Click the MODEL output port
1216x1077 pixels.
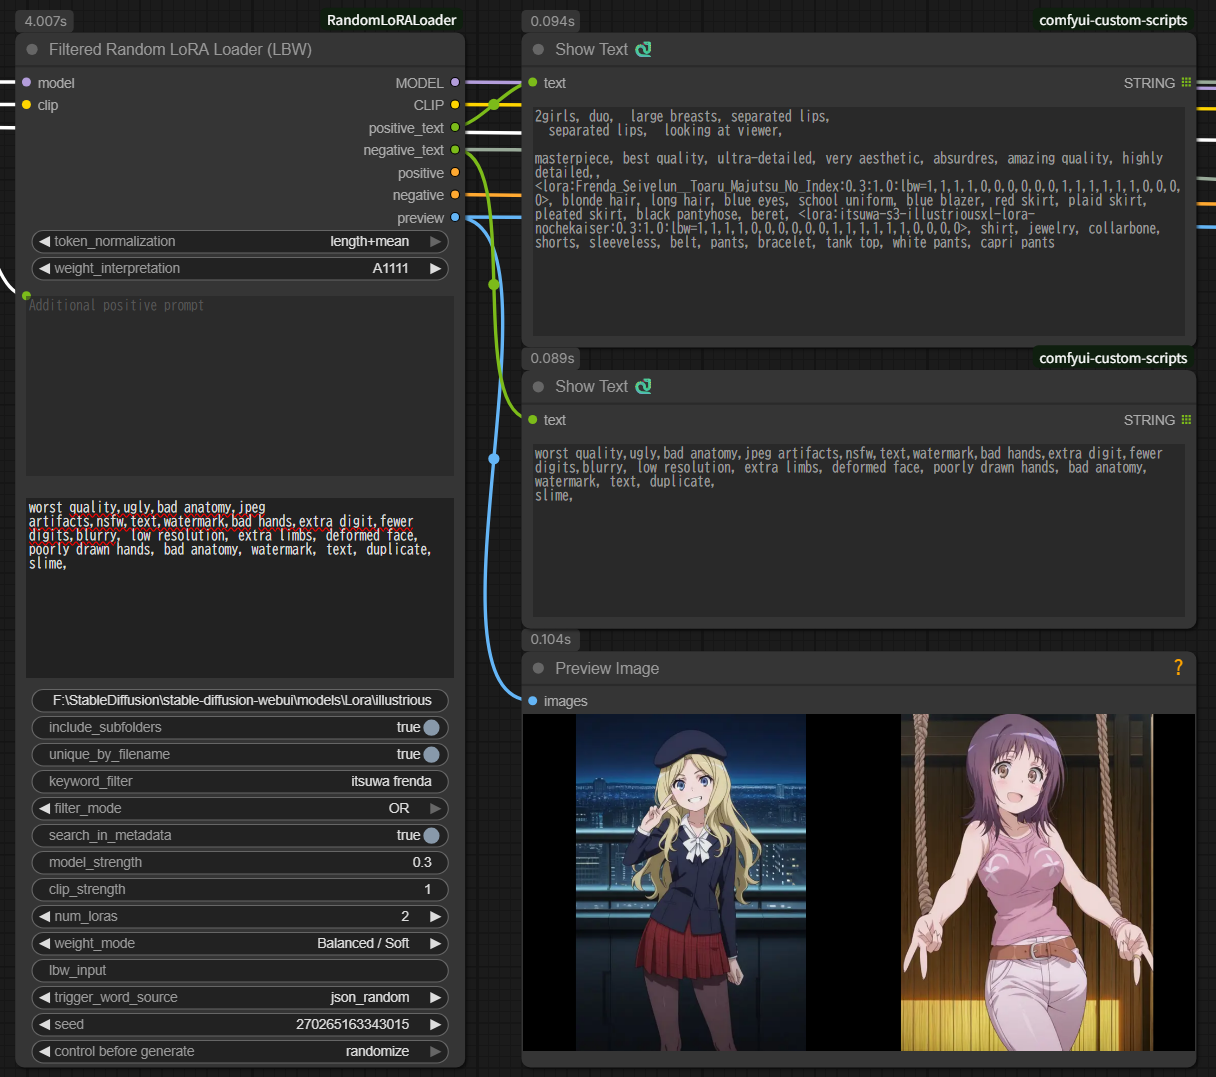(x=455, y=83)
